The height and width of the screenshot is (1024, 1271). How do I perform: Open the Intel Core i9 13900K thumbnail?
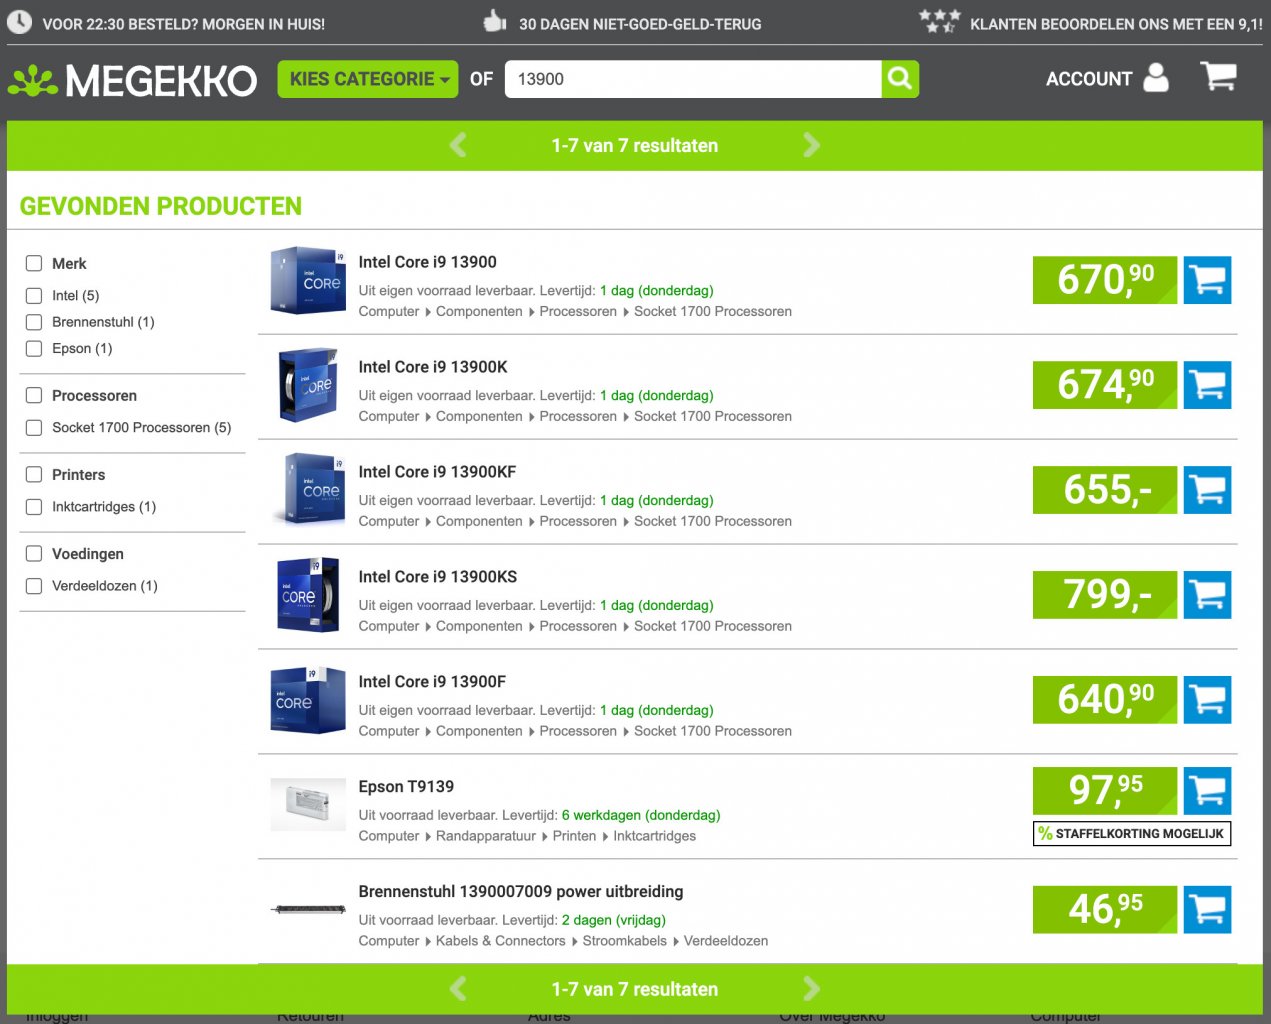click(308, 385)
